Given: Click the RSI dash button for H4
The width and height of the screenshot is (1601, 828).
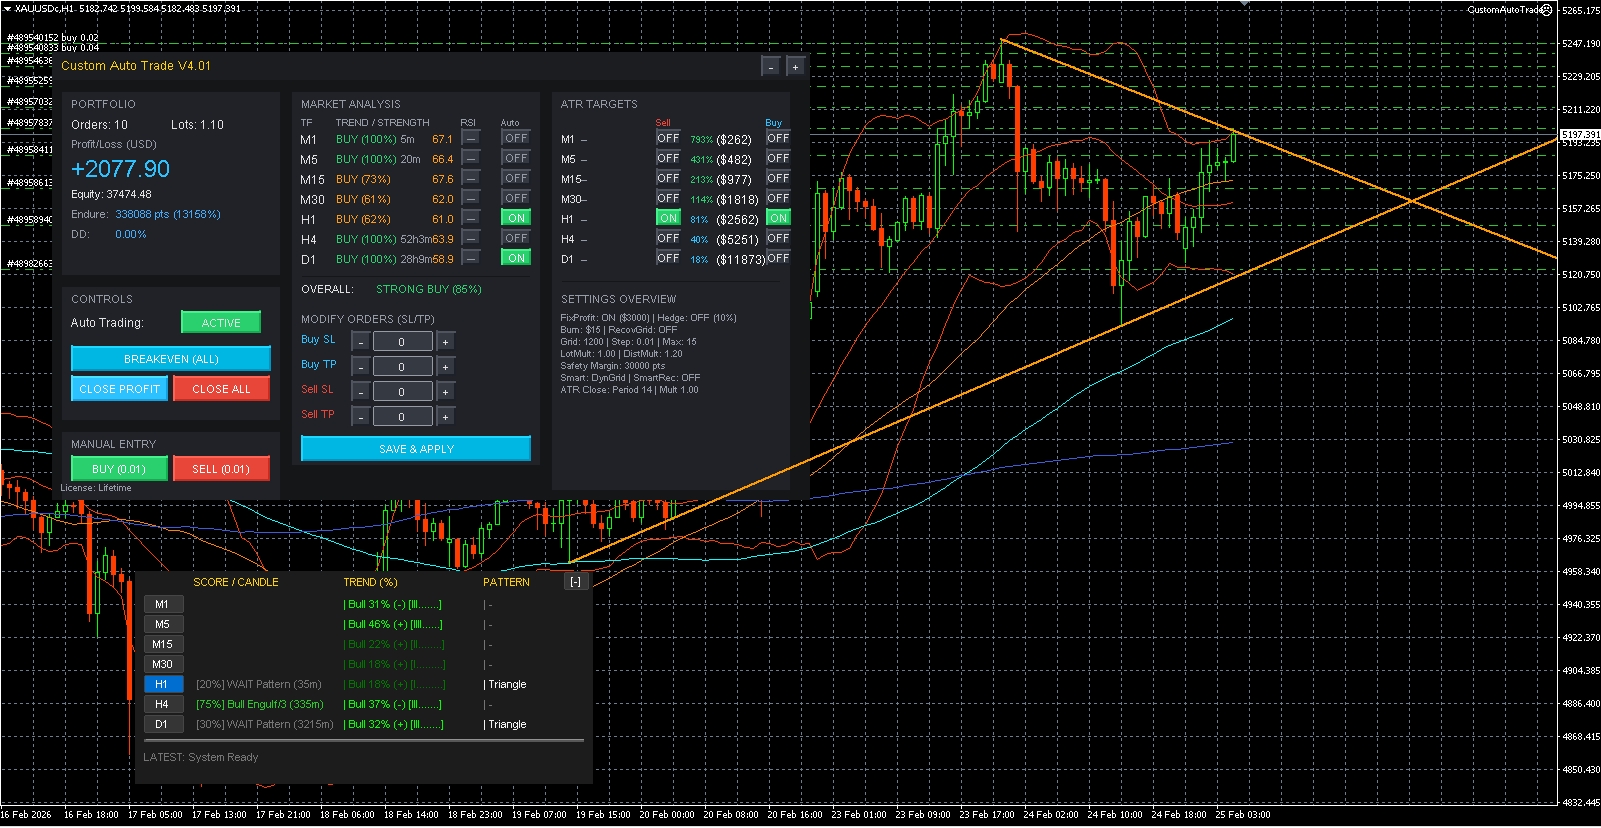Looking at the screenshot, I should click(471, 239).
